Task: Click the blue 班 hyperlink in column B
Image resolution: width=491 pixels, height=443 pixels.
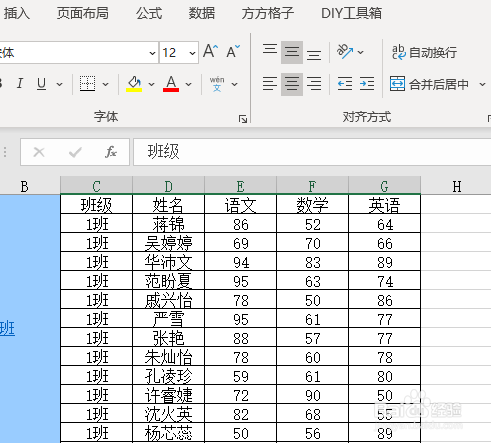Action: pos(7,329)
